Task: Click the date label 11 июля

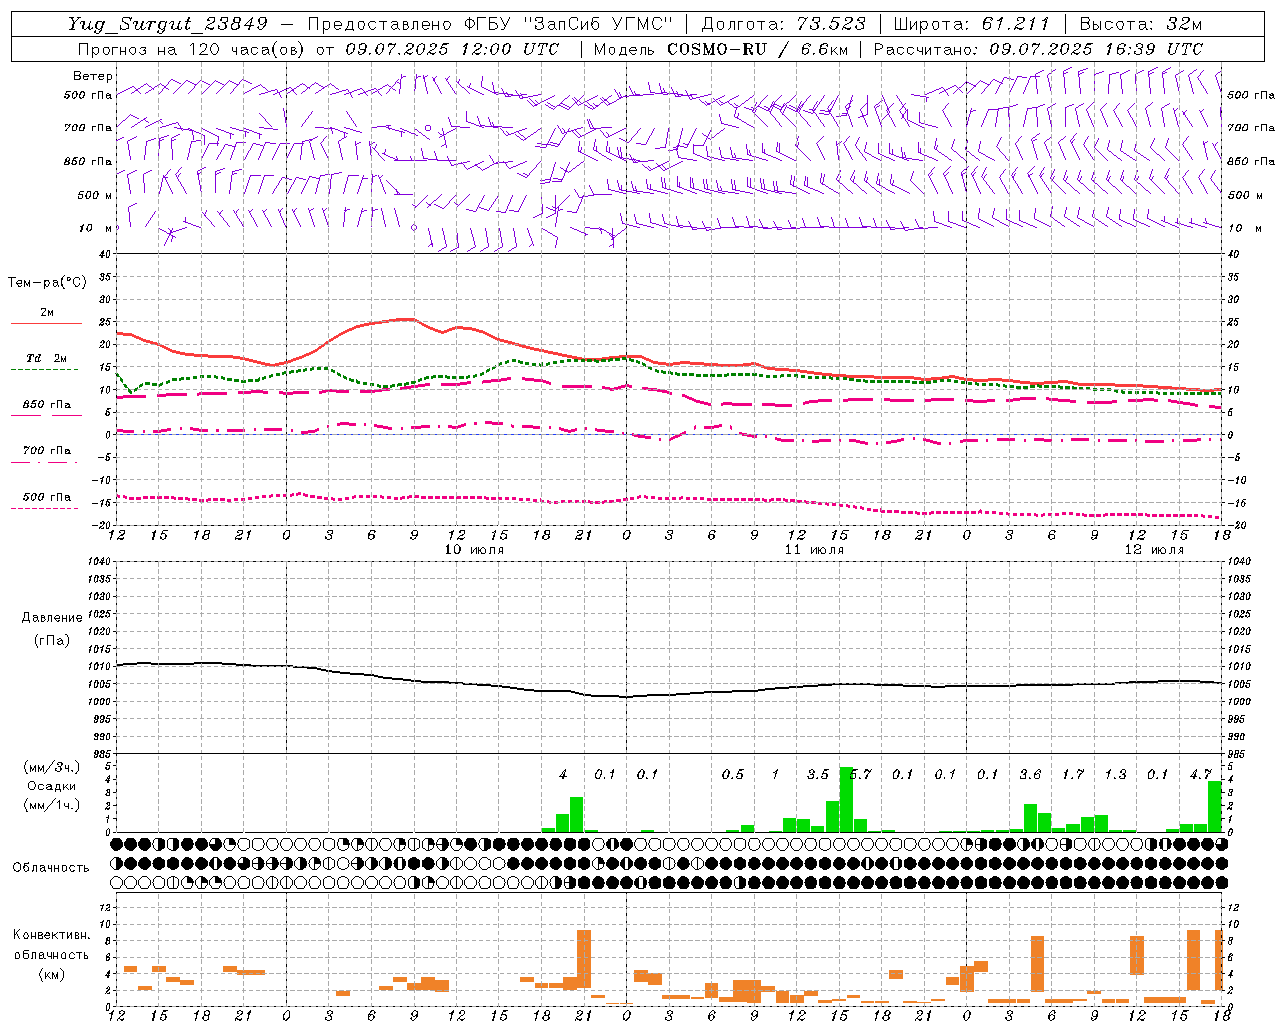Action: pos(814,550)
